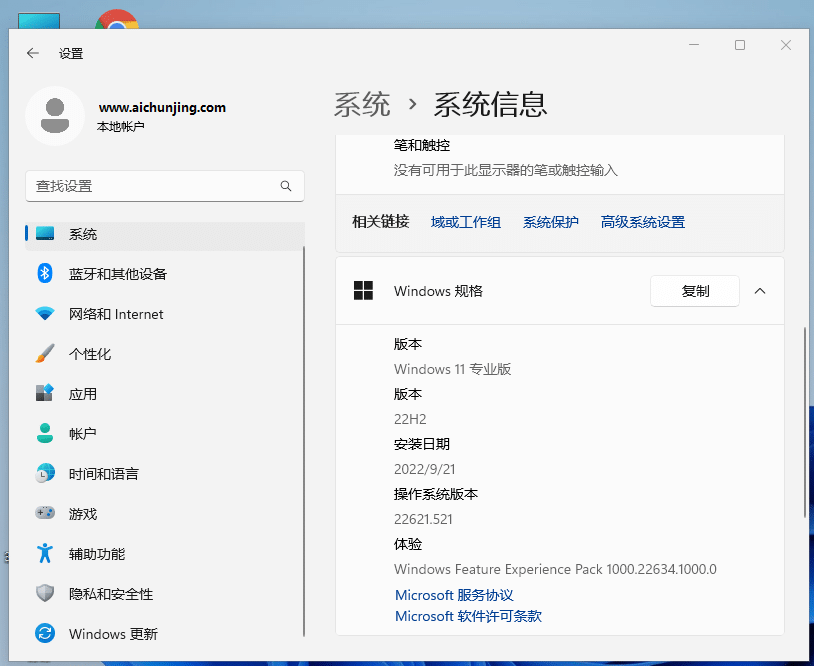Maximize the Settings window
This screenshot has width=814, height=666.
[740, 45]
